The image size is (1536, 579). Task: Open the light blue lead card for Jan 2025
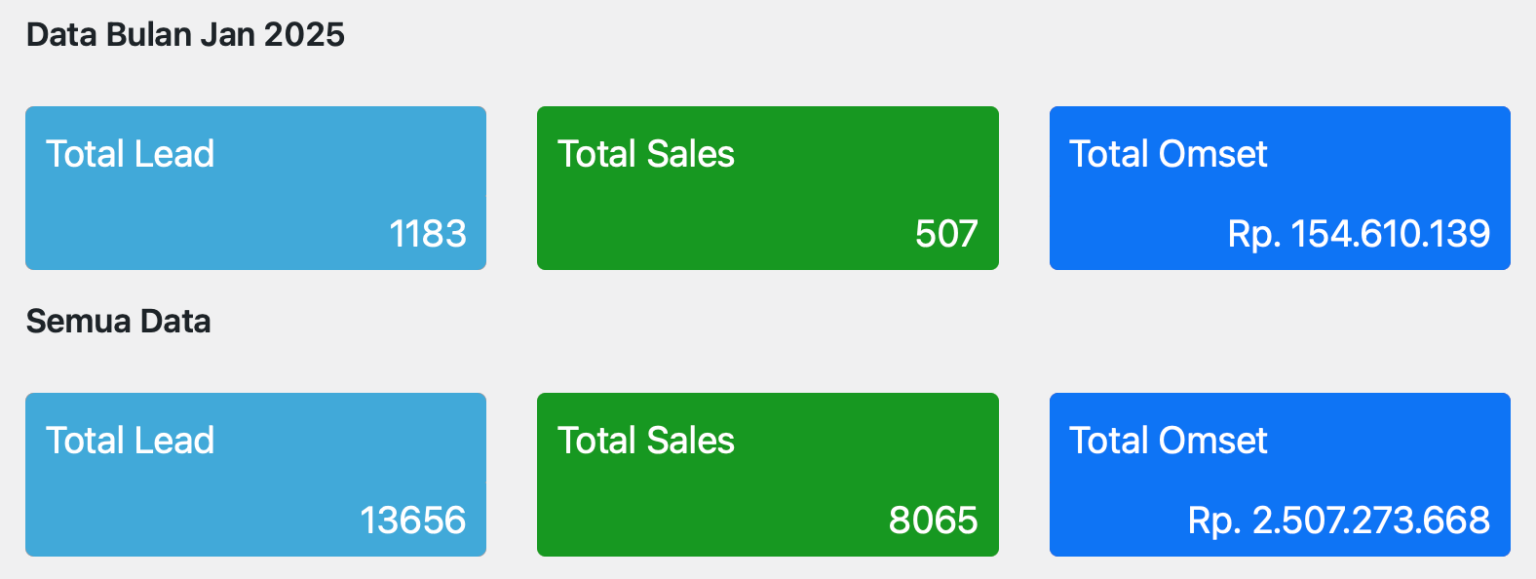point(256,188)
